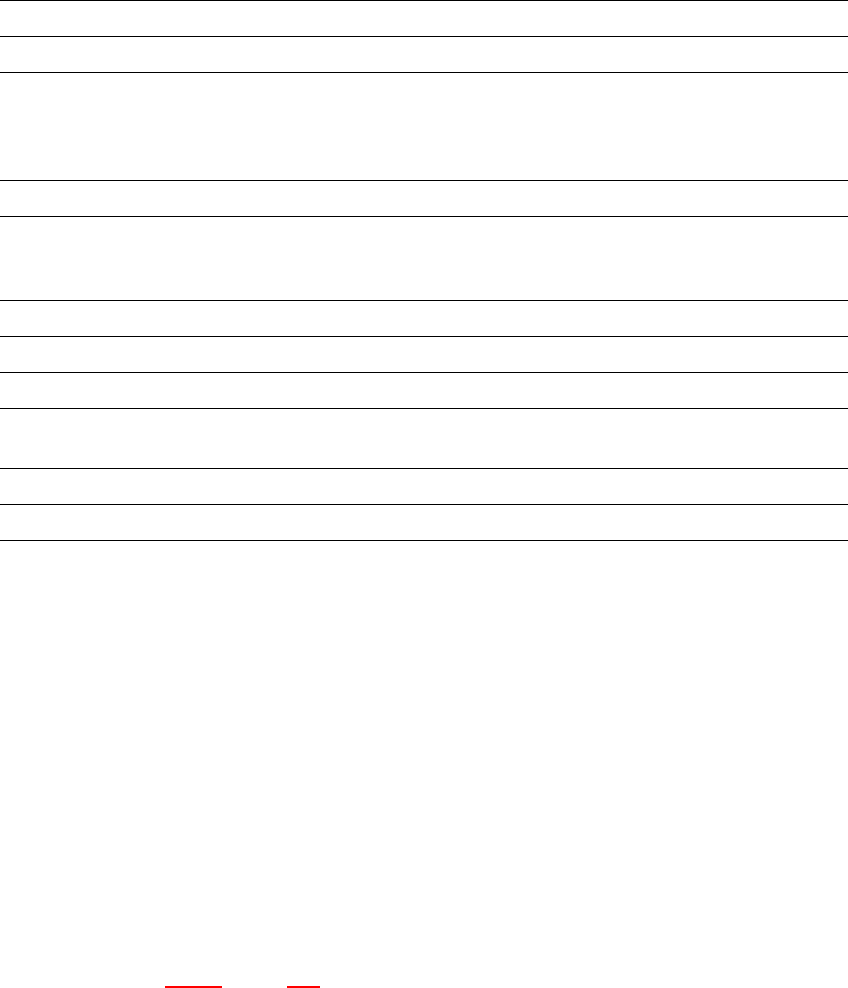This screenshot has width=848, height=988.
Task: Select the tallest empty row in the table
Action: pyautogui.click(x=424, y=126)
